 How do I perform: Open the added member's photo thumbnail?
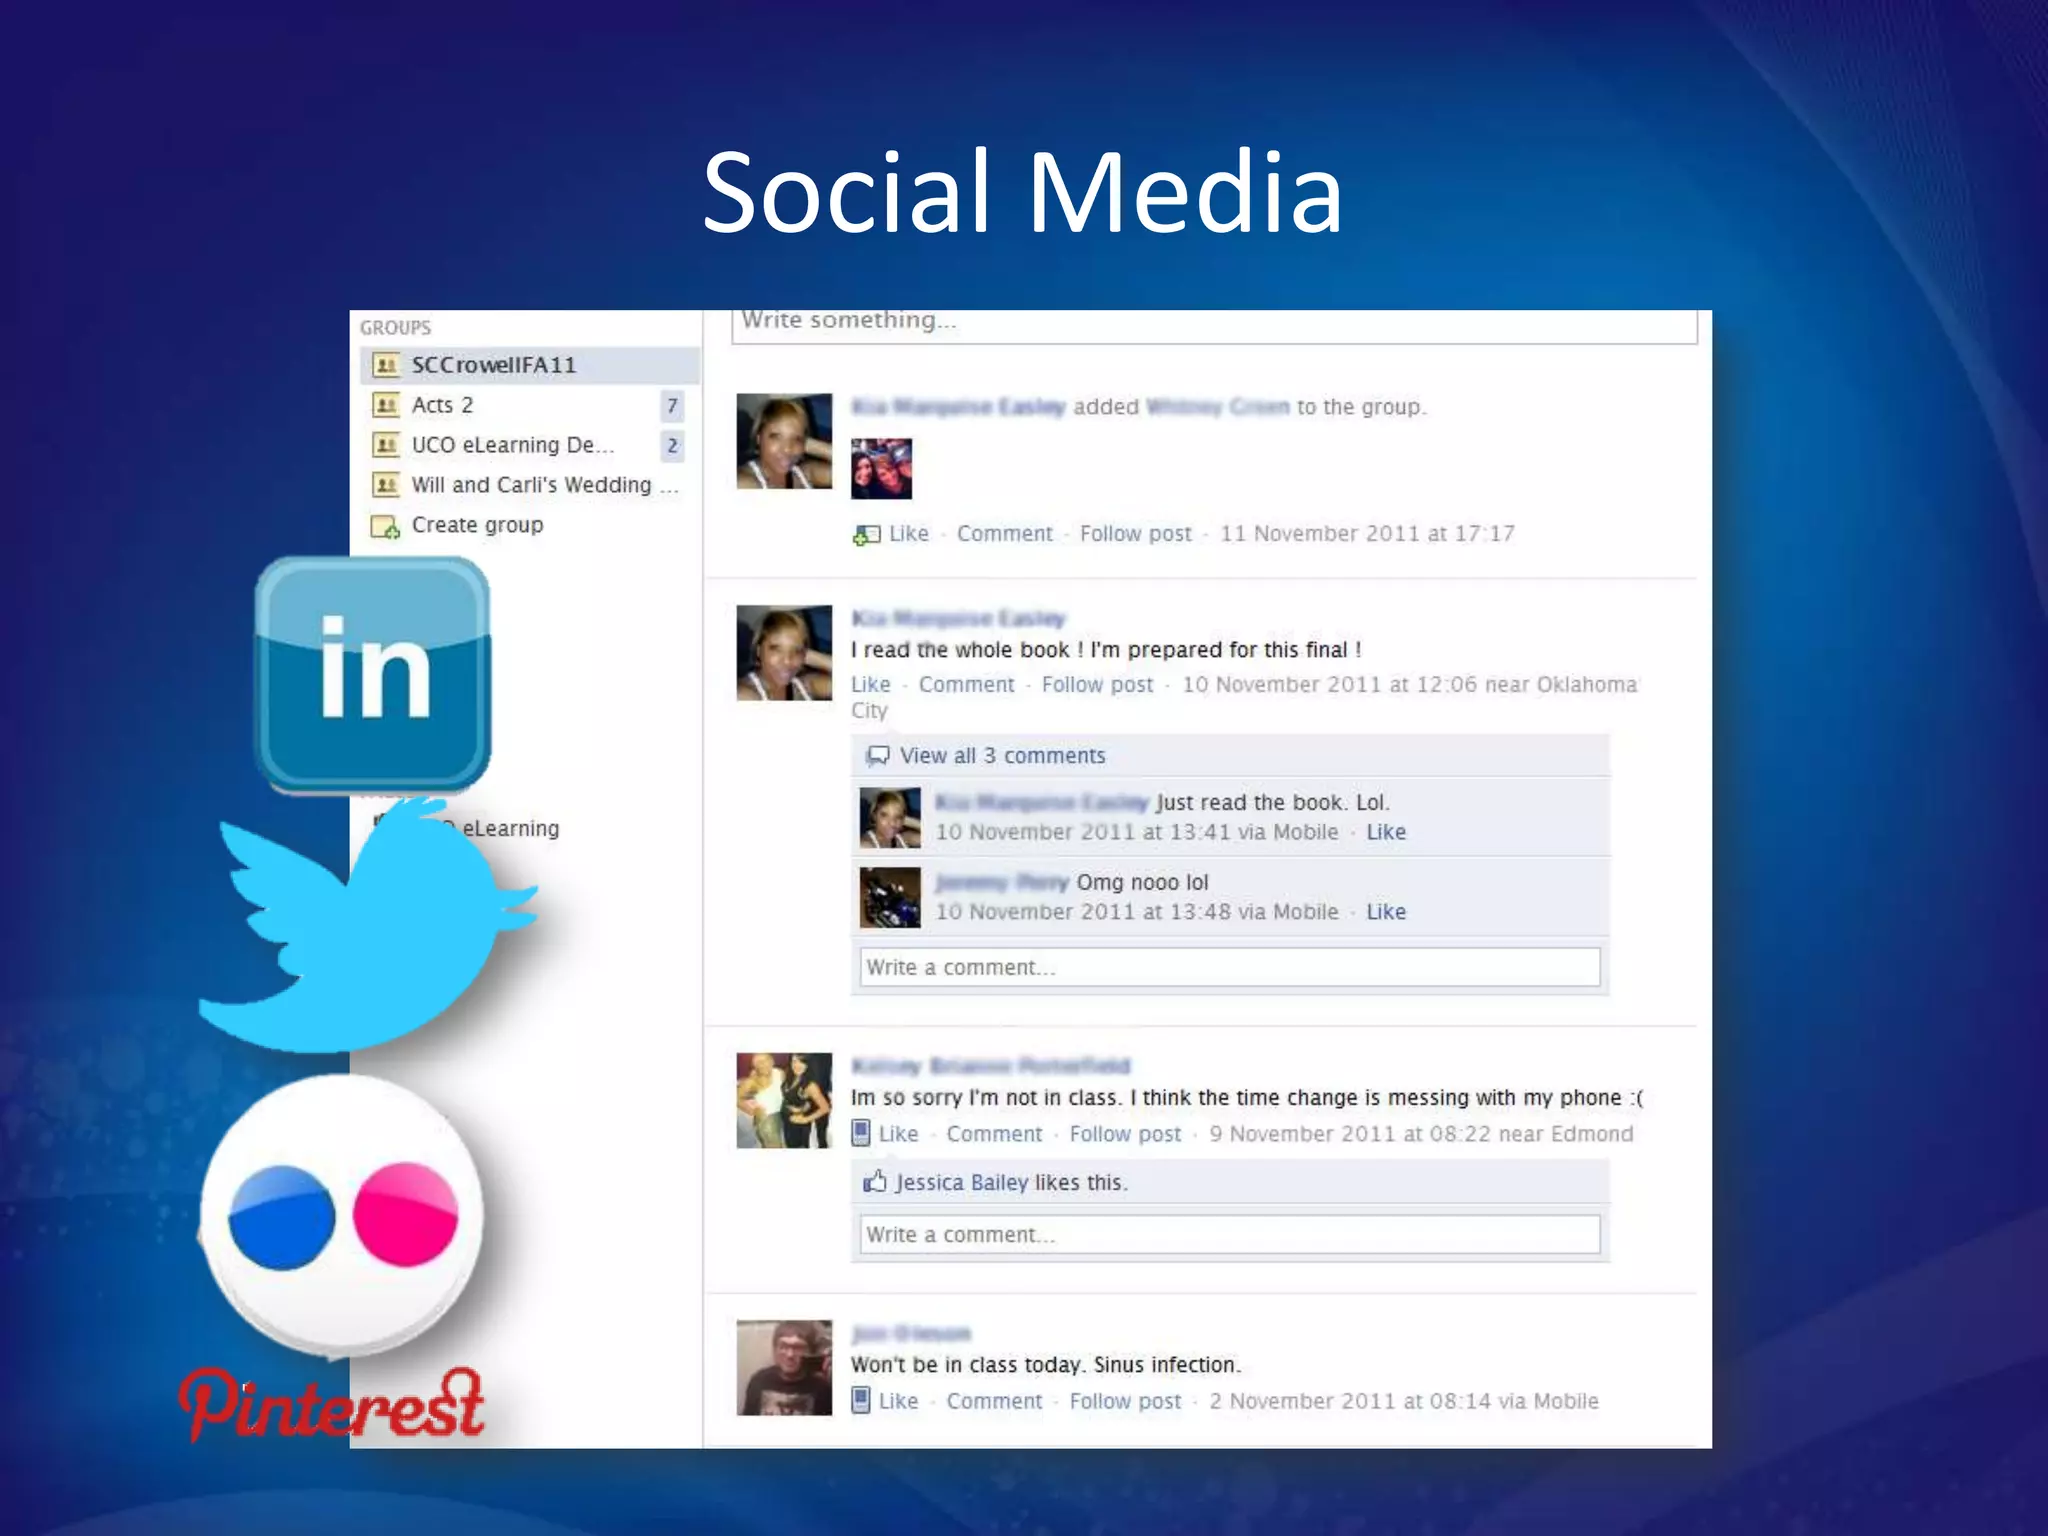point(881,468)
